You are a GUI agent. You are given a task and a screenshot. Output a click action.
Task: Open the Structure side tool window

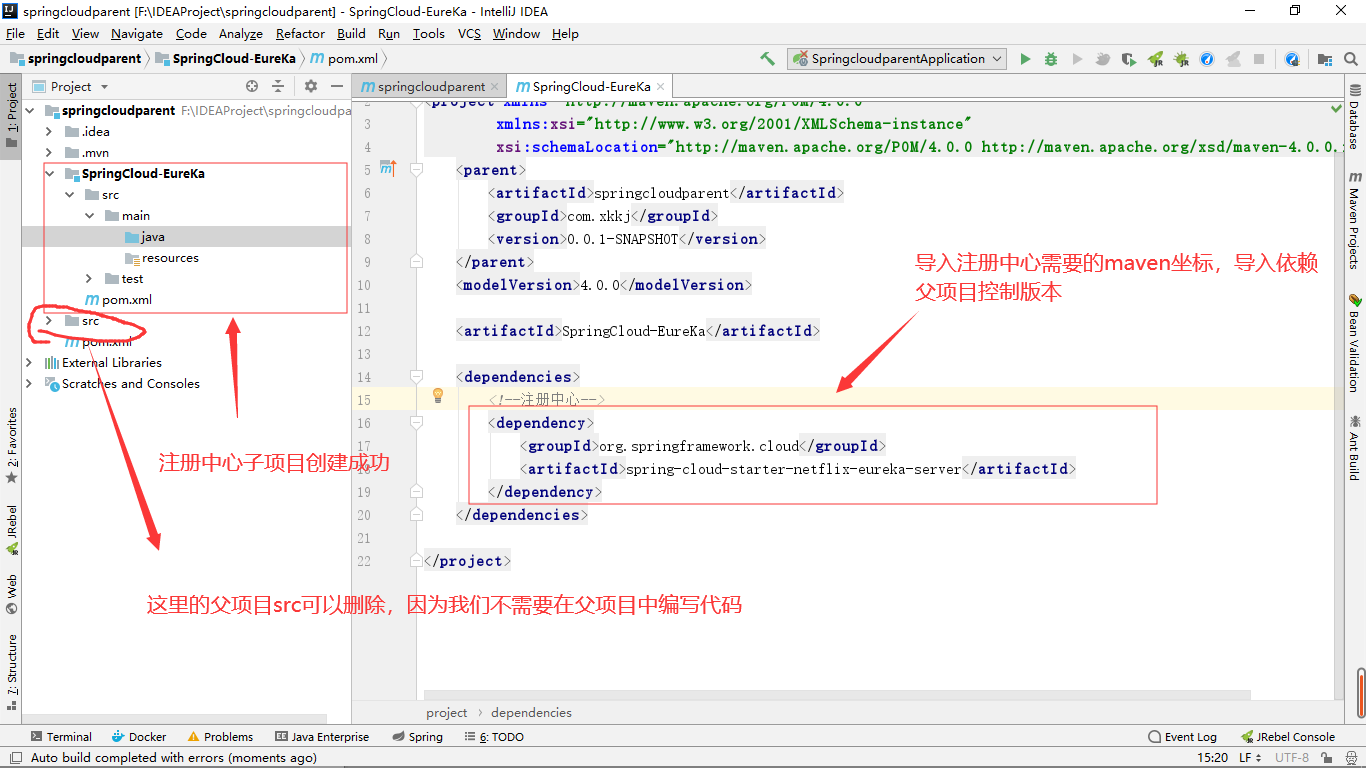[x=12, y=671]
